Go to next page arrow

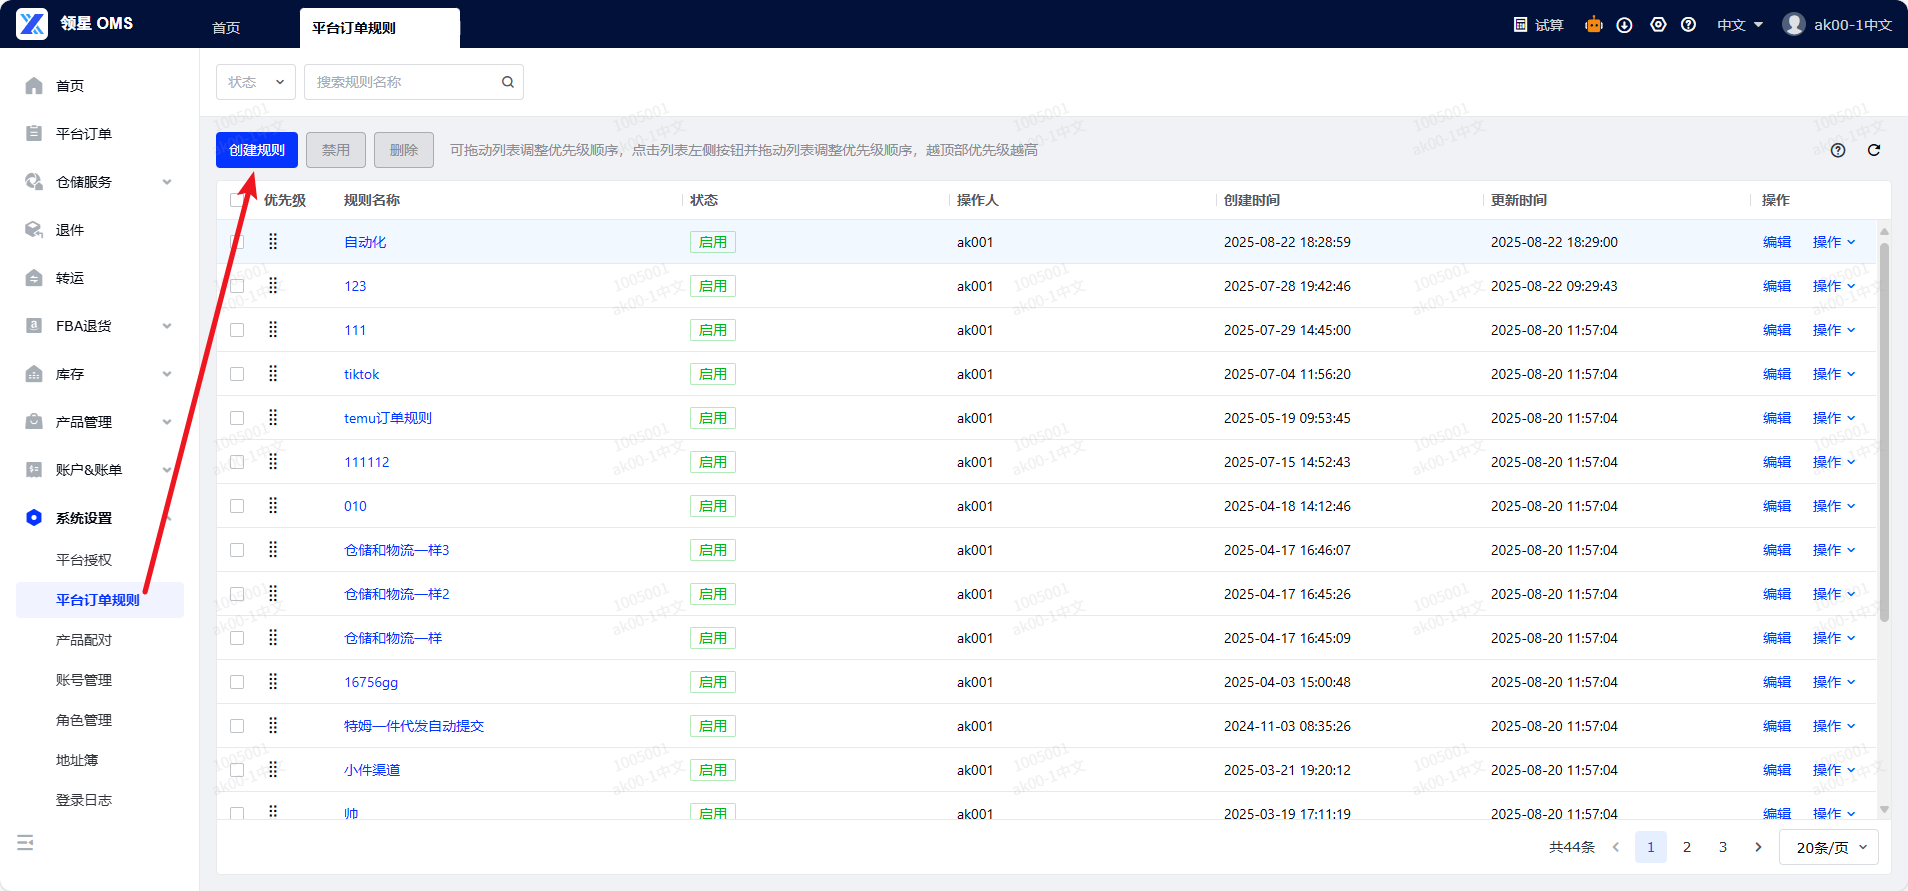pos(1758,847)
